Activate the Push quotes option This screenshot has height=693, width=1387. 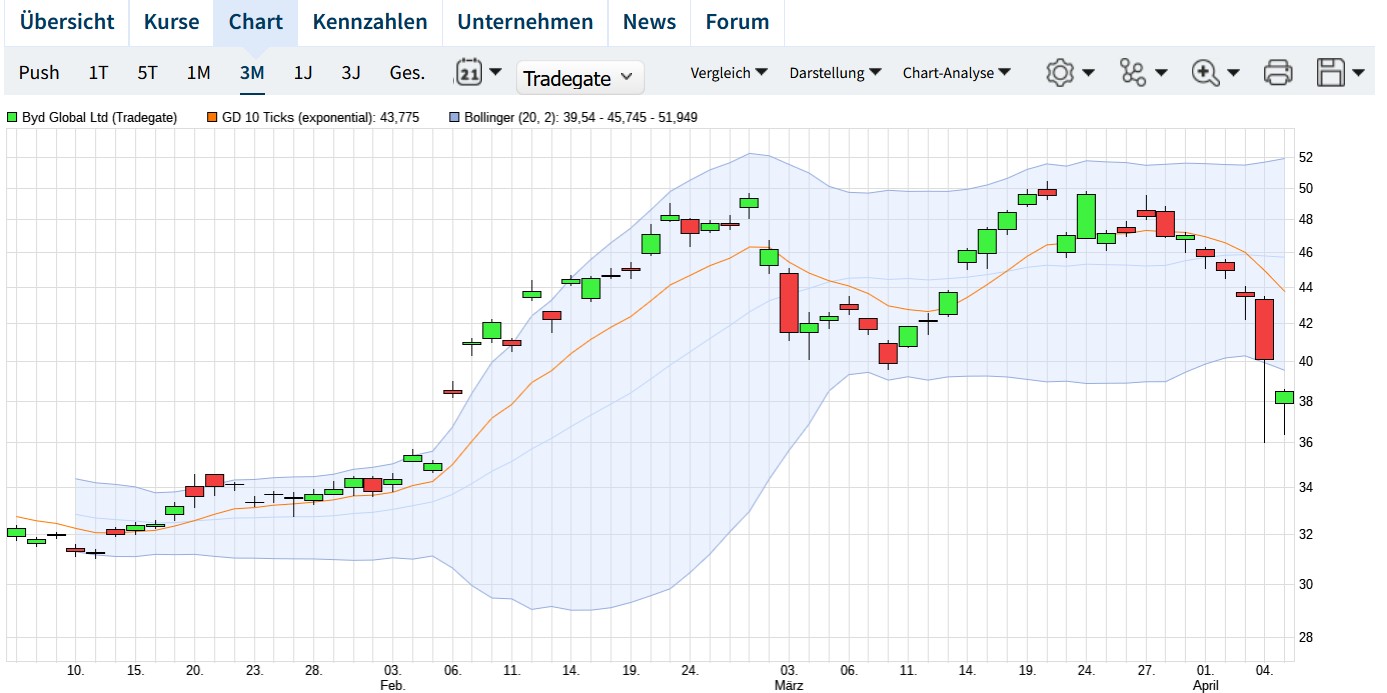[x=39, y=72]
